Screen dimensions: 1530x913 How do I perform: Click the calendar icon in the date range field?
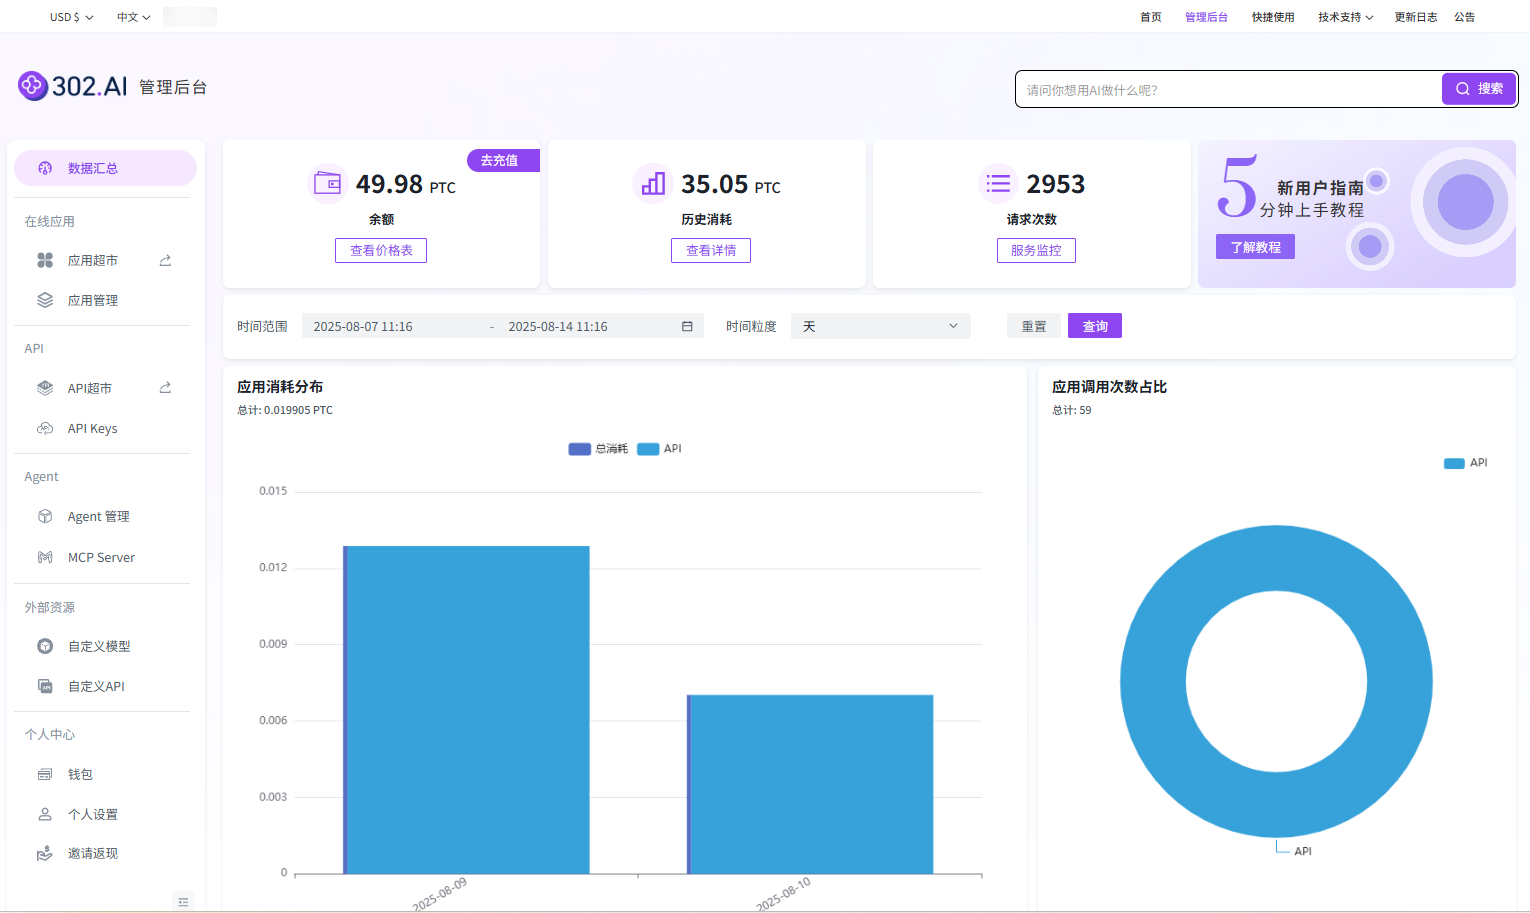pos(687,326)
